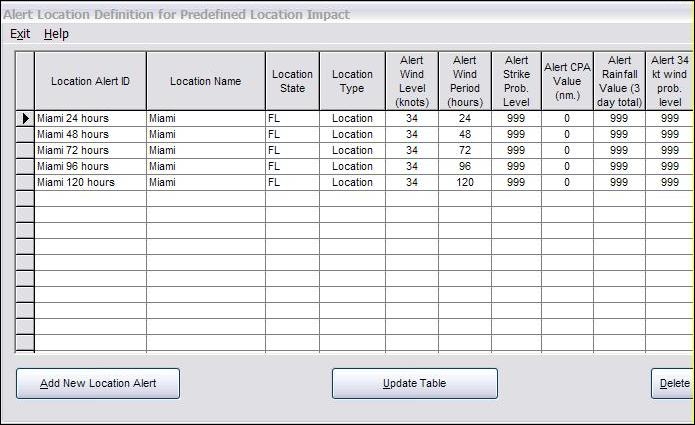Select wind period cell showing 72
The width and height of the screenshot is (695, 425).
click(x=464, y=151)
